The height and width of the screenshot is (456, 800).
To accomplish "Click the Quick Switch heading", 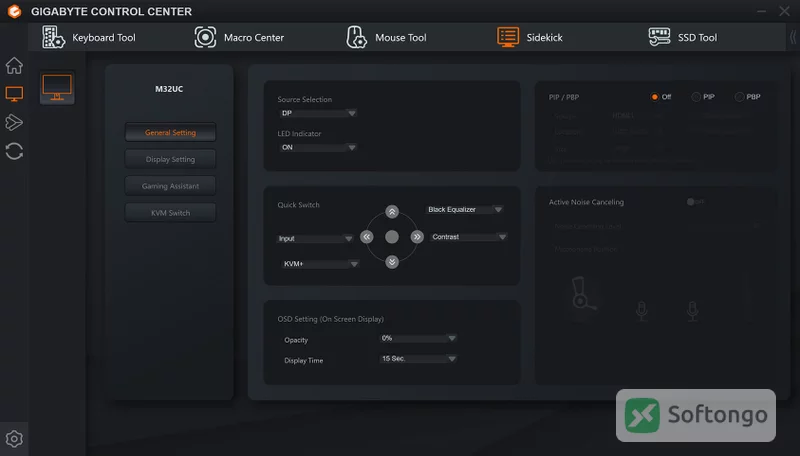I will click(298, 205).
